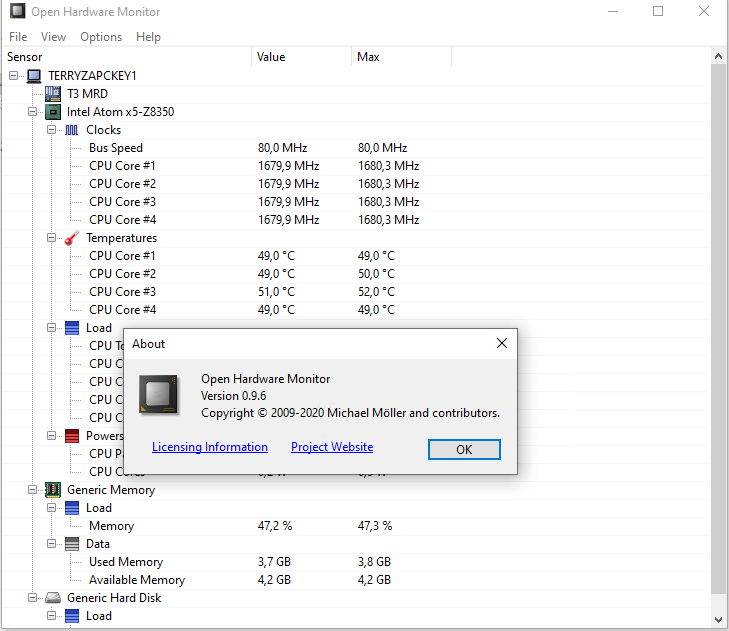
Task: Click the 3,7 GB Used Memory value
Action: tap(274, 562)
